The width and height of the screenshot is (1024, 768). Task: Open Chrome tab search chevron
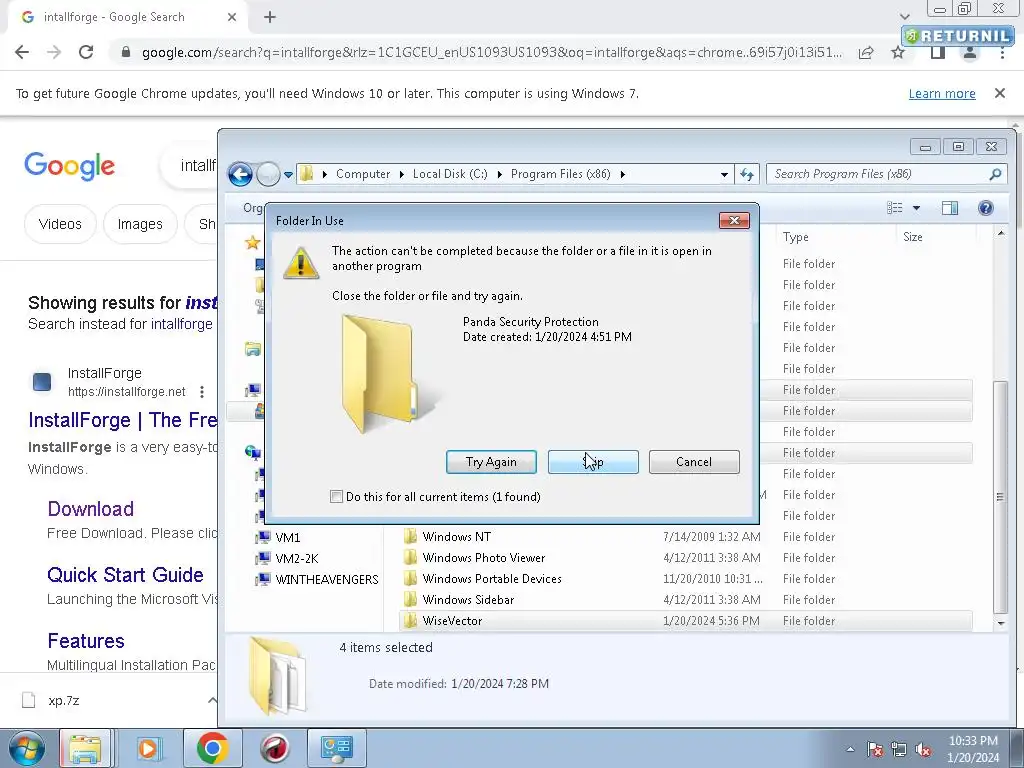904,17
